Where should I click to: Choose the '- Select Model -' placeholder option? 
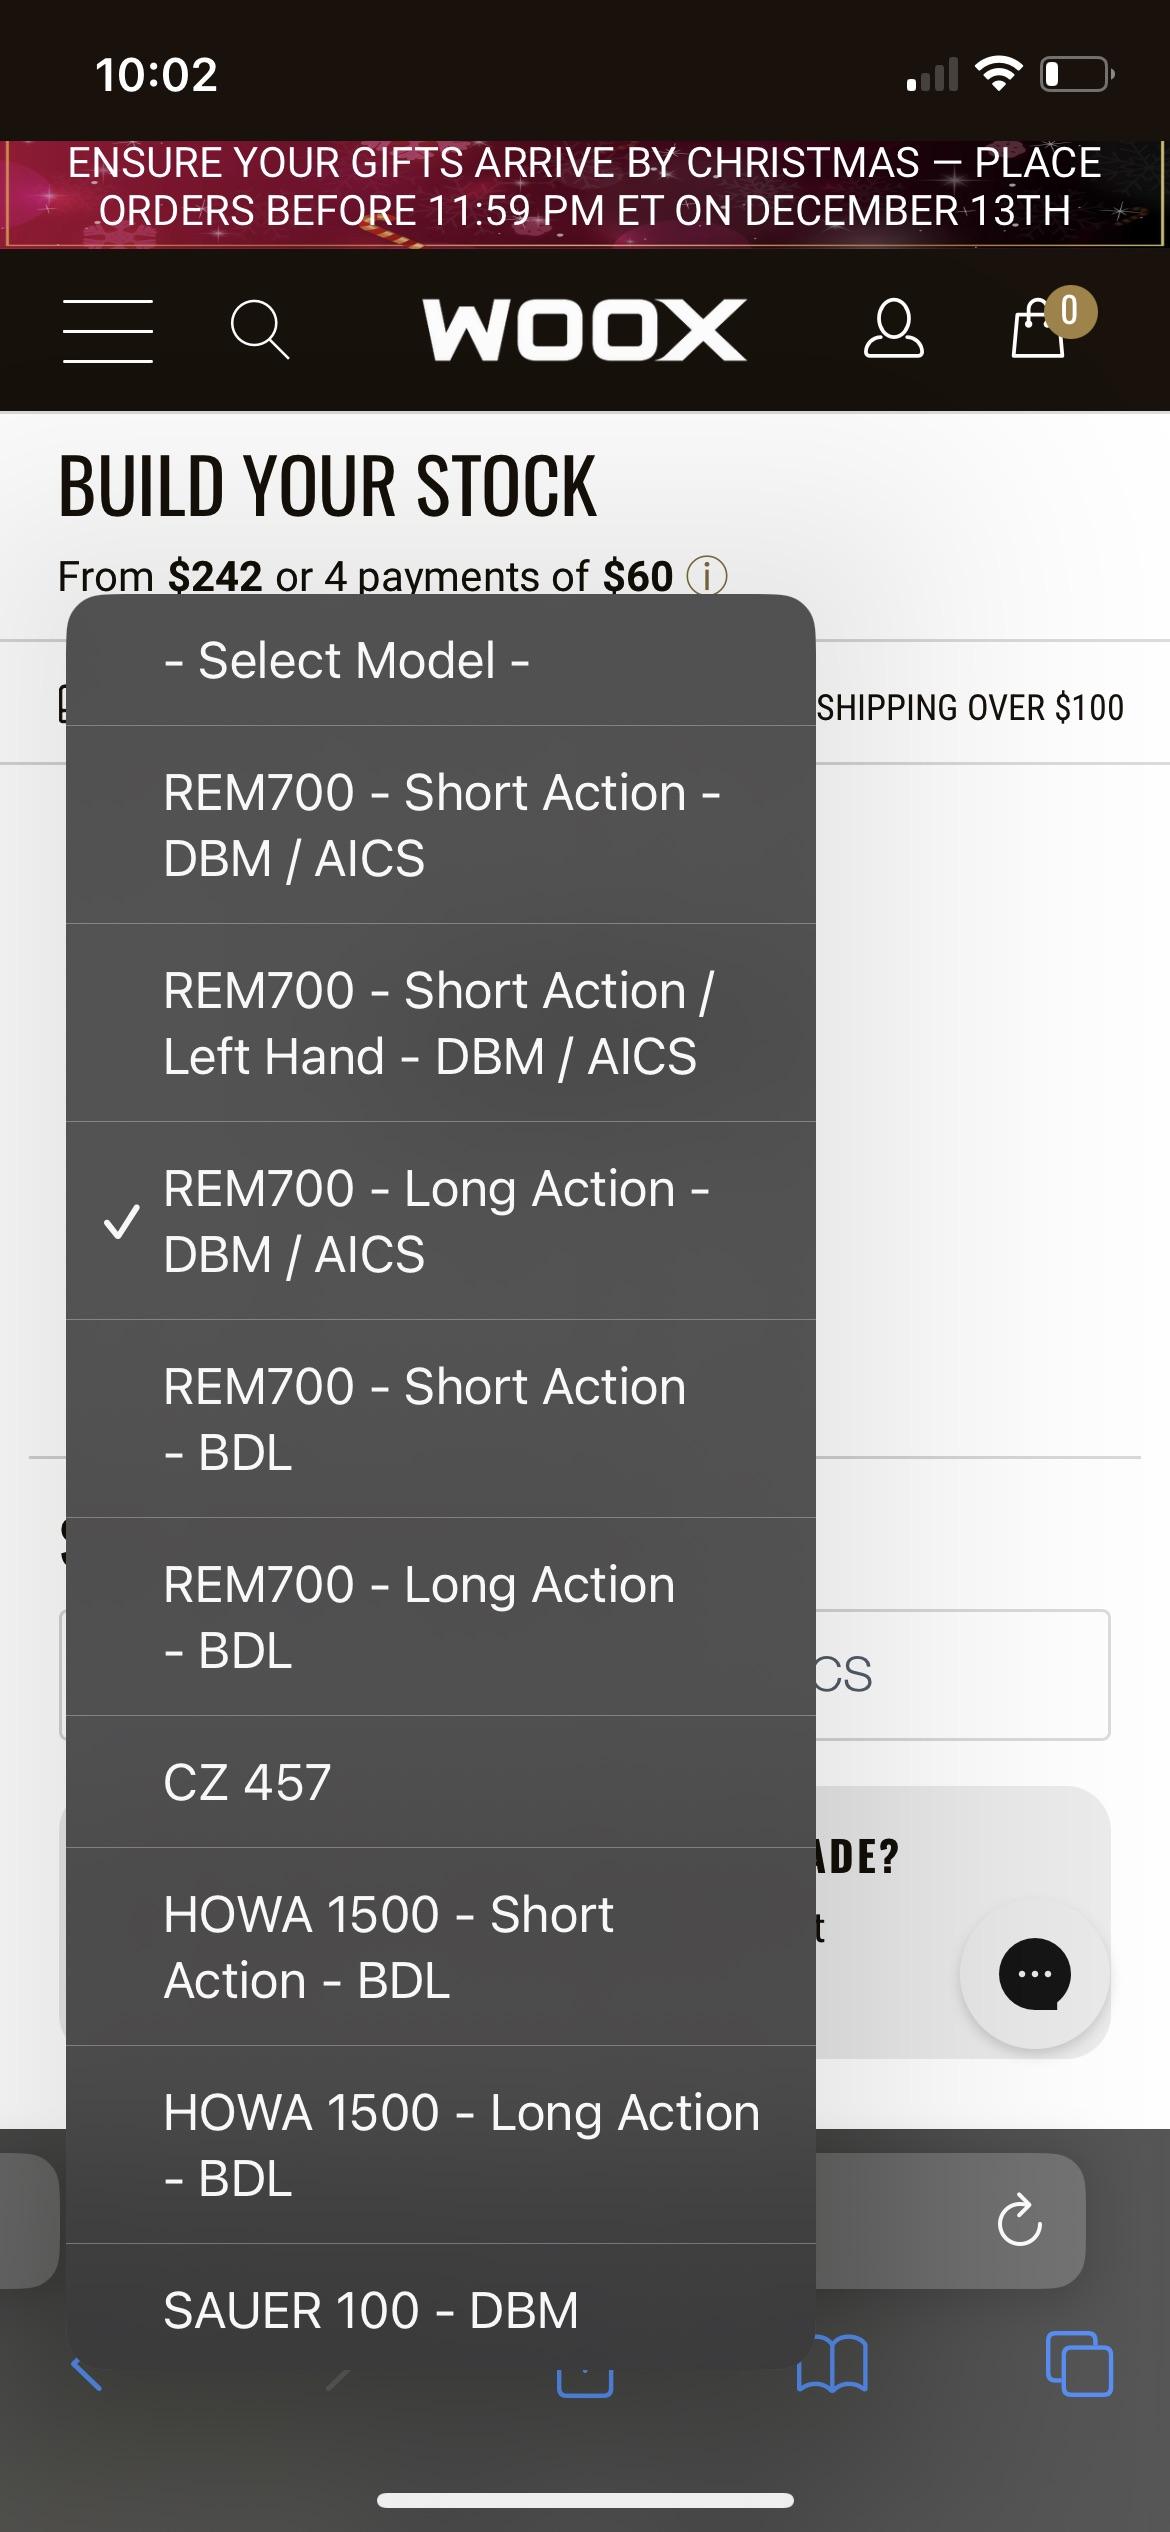[x=440, y=660]
